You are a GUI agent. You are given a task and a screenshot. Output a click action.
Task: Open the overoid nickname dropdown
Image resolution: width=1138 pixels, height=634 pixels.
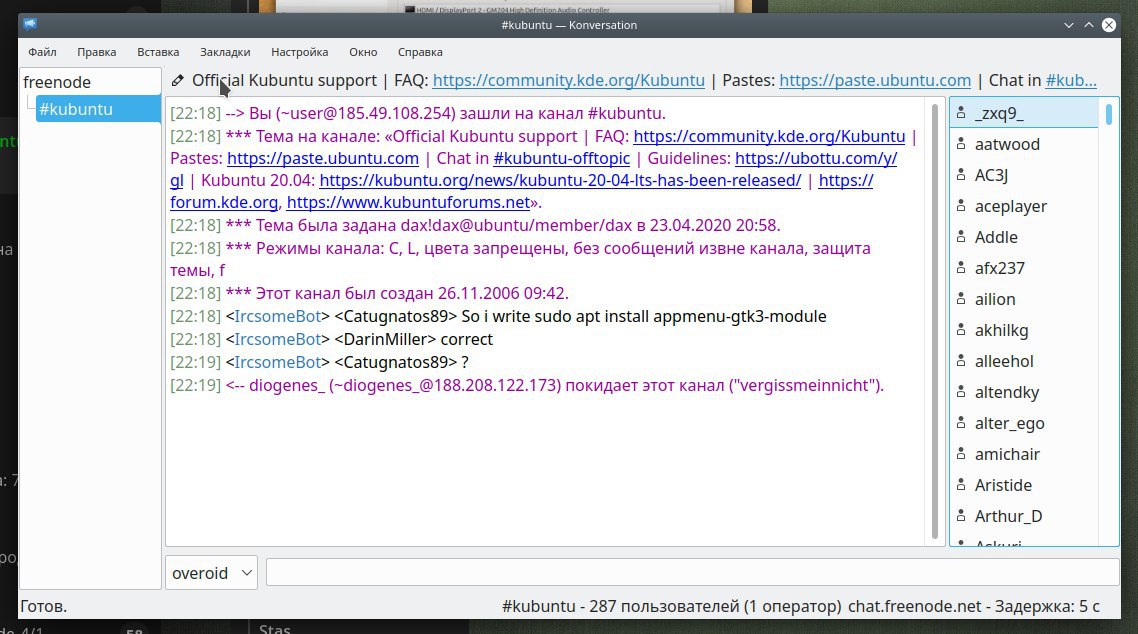[x=211, y=573]
